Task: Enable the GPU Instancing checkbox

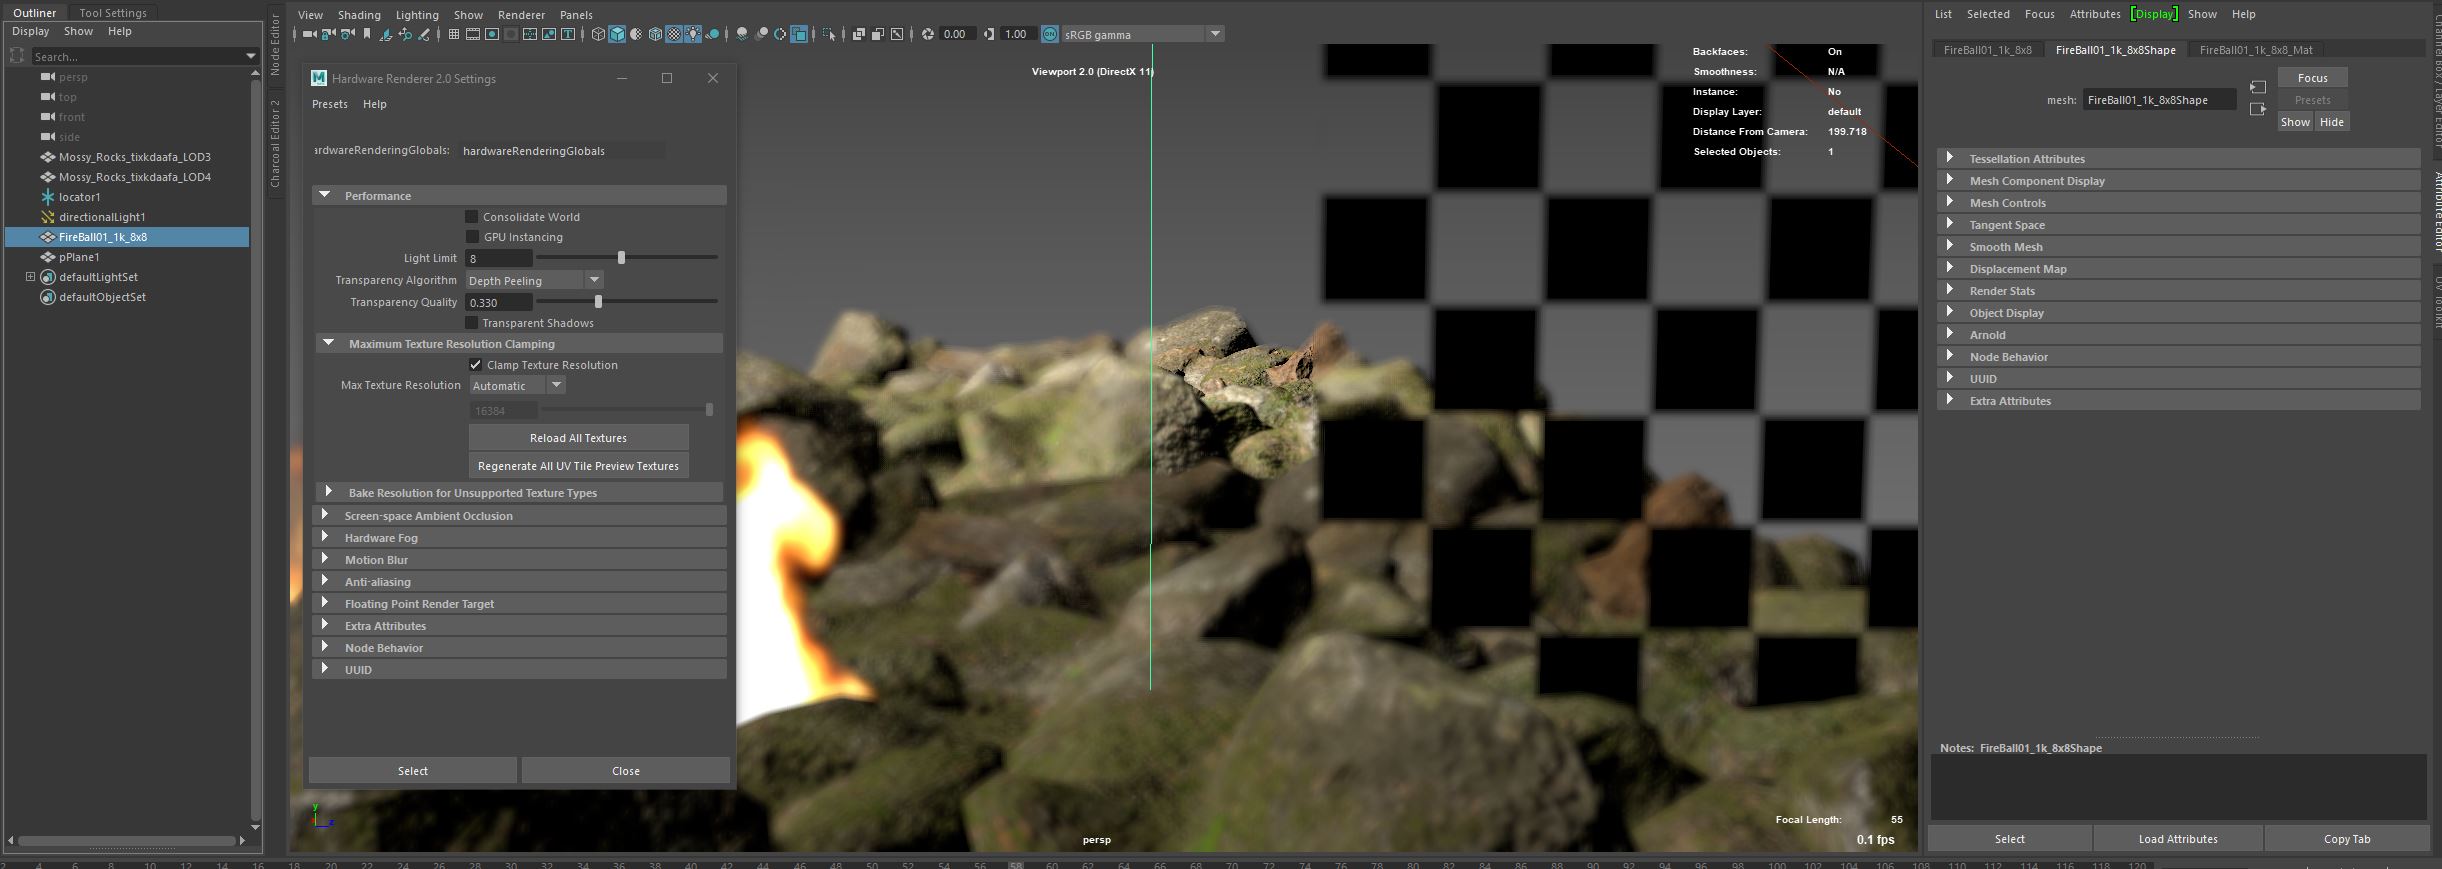Action: point(472,237)
